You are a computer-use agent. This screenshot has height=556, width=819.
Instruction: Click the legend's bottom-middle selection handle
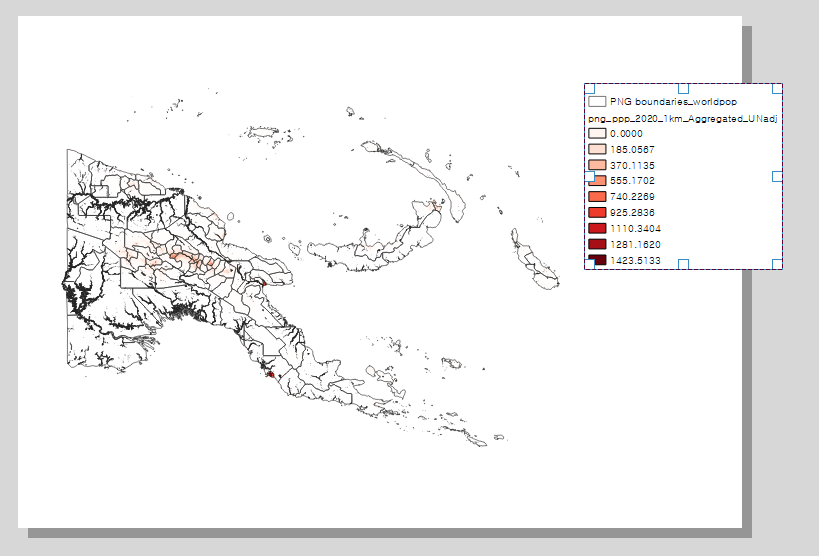coord(683,264)
